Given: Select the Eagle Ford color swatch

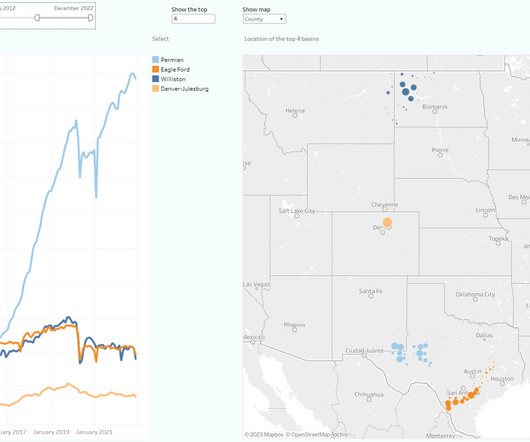Looking at the screenshot, I should [x=155, y=69].
